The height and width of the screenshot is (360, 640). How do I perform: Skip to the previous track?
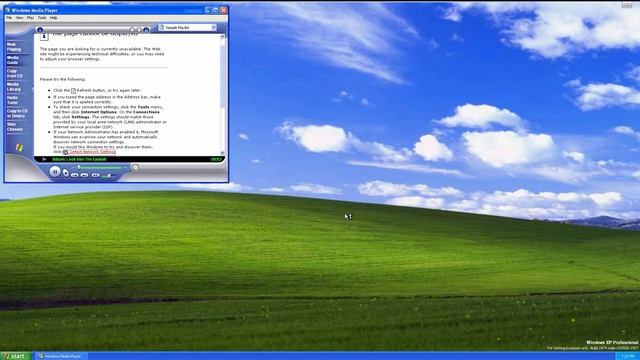(75, 175)
